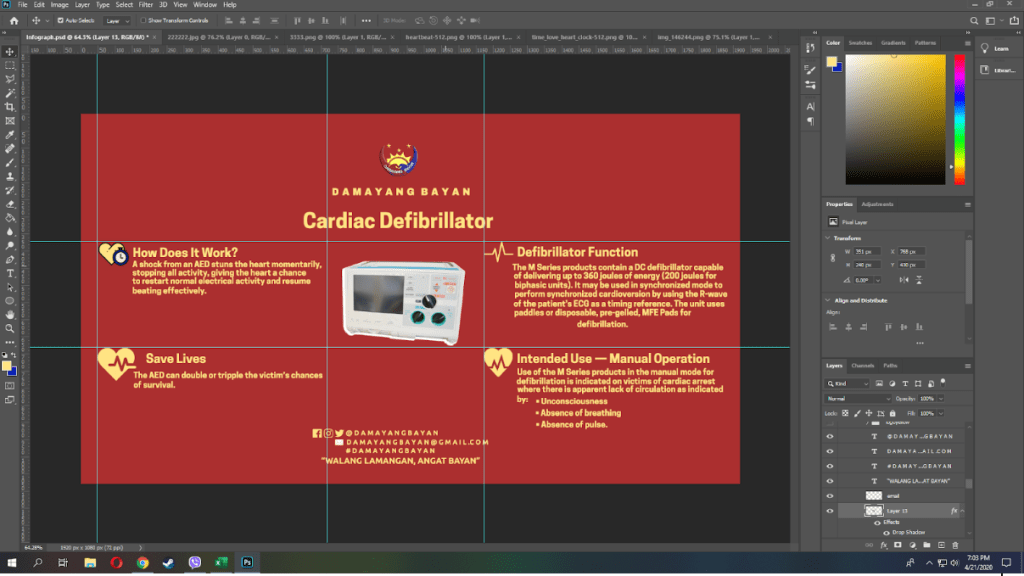Hide the email layer visibility eye
The height and width of the screenshot is (576, 1024).
[x=830, y=496]
